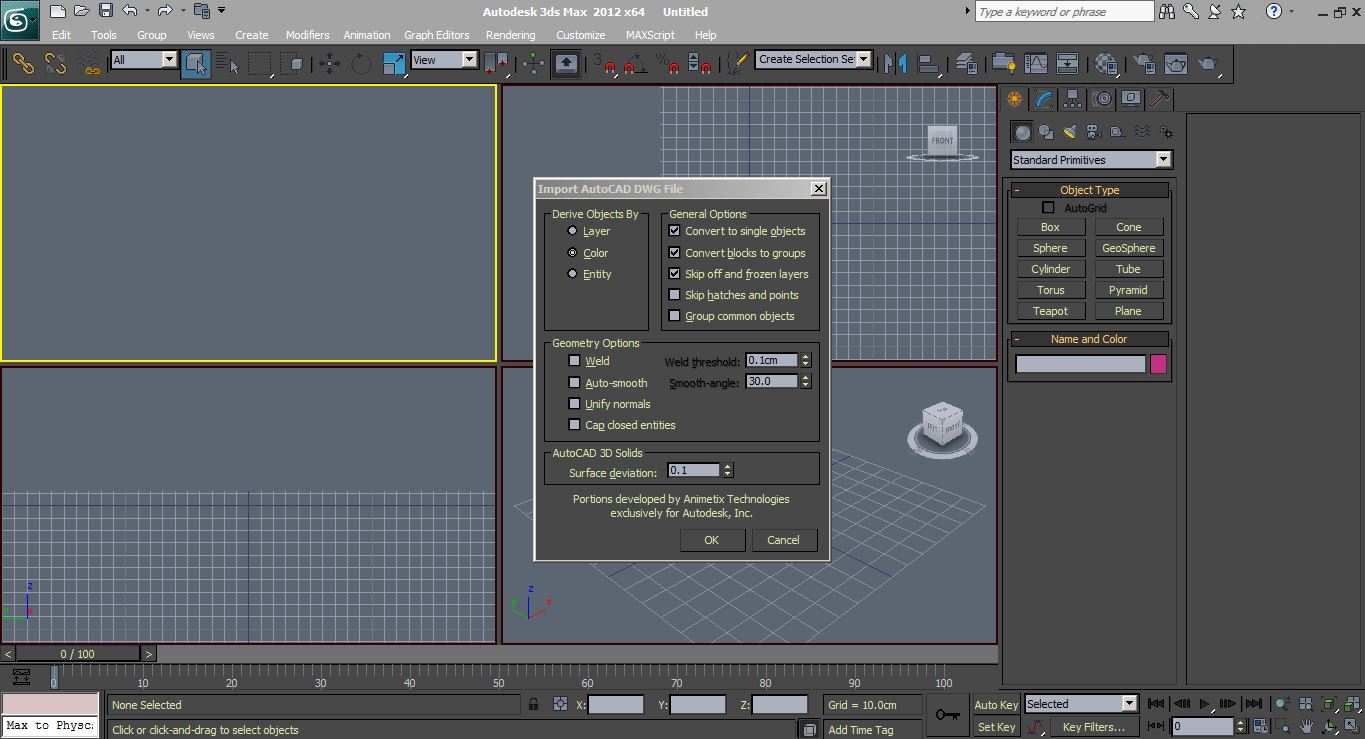Open the Modifiers menu
1365x739 pixels.
click(307, 35)
